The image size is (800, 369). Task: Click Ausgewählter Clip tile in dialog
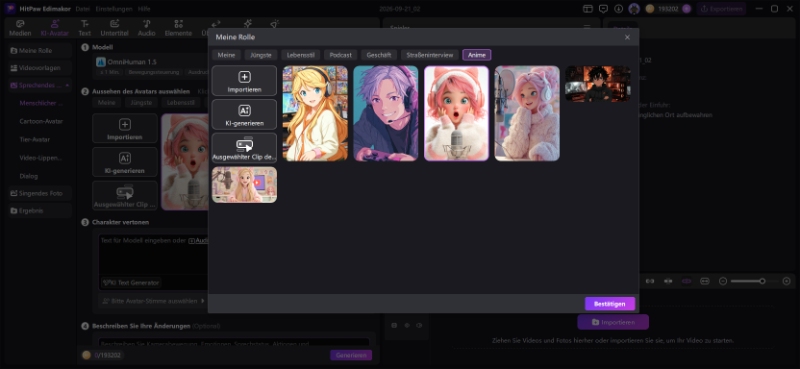(244, 148)
